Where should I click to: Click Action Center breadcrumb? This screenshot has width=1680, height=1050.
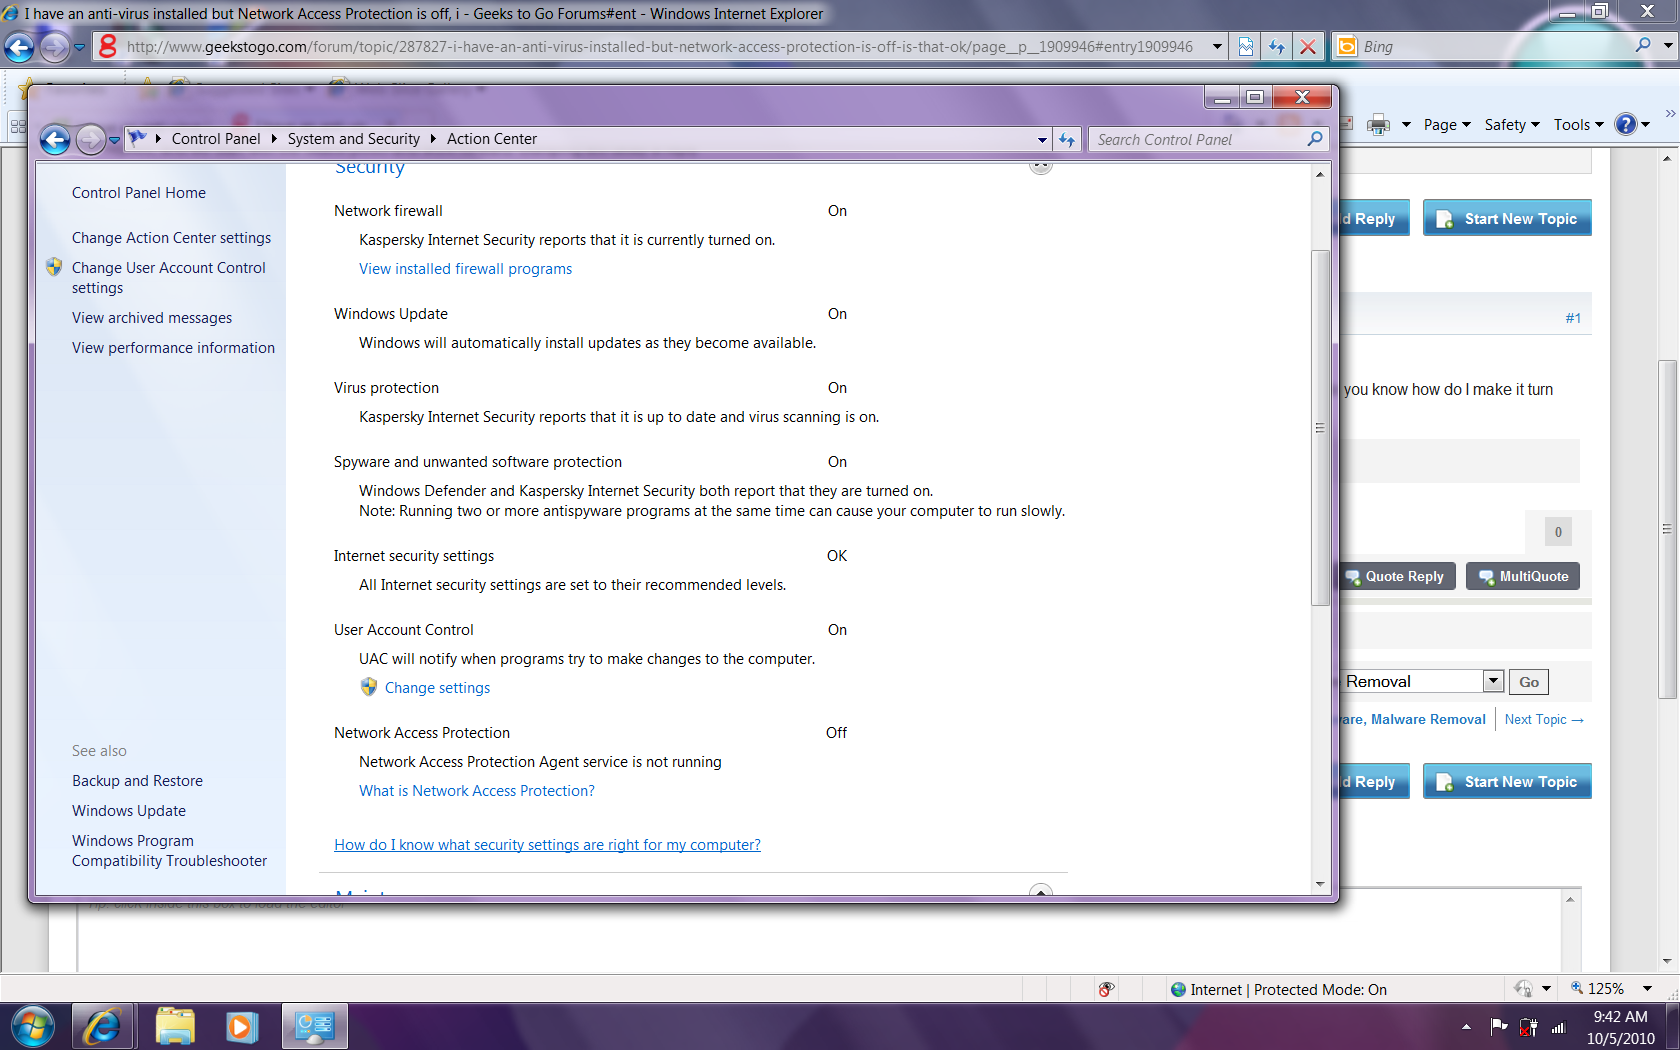492,139
